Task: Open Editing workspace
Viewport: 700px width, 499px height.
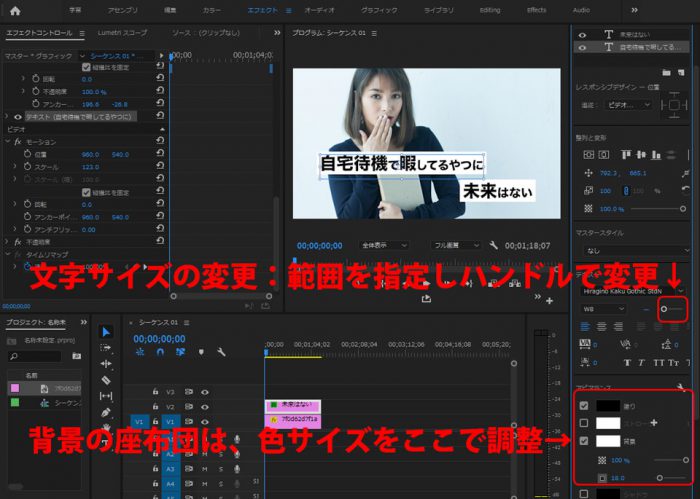Action: point(490,10)
